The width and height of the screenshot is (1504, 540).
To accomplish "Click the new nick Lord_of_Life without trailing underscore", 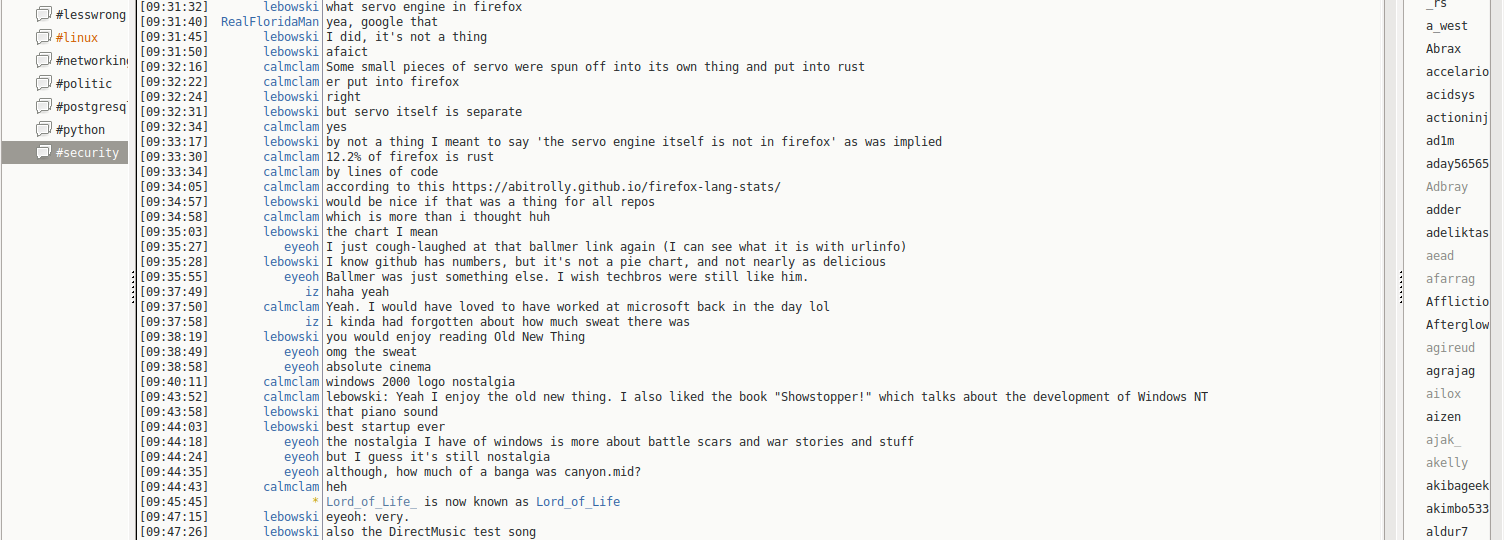I will coord(577,502).
